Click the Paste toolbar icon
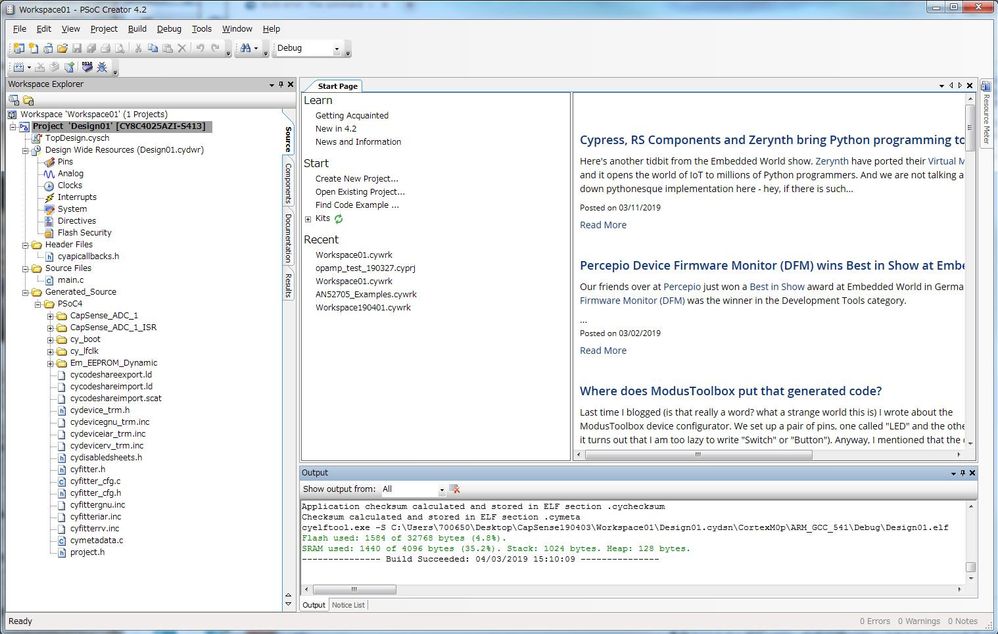The height and width of the screenshot is (634, 998). (167, 48)
